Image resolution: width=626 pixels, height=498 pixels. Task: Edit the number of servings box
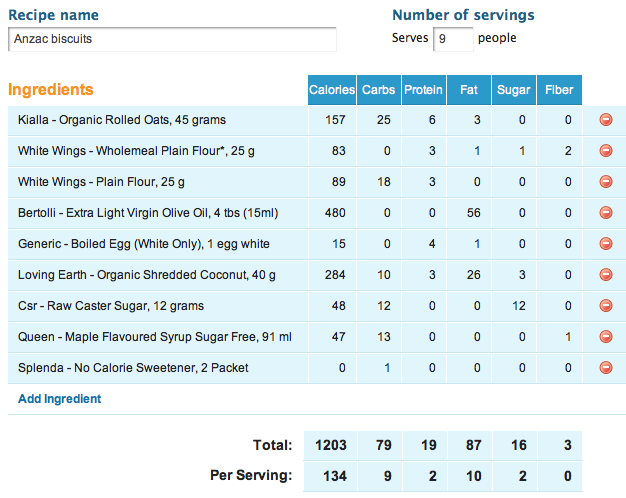[453, 39]
